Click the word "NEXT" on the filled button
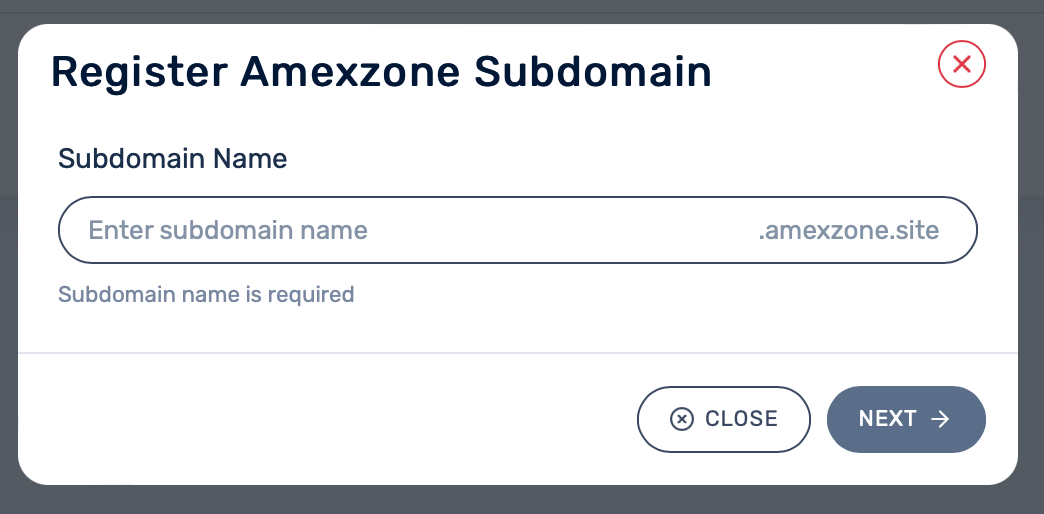This screenshot has height=514, width=1044. point(888,419)
